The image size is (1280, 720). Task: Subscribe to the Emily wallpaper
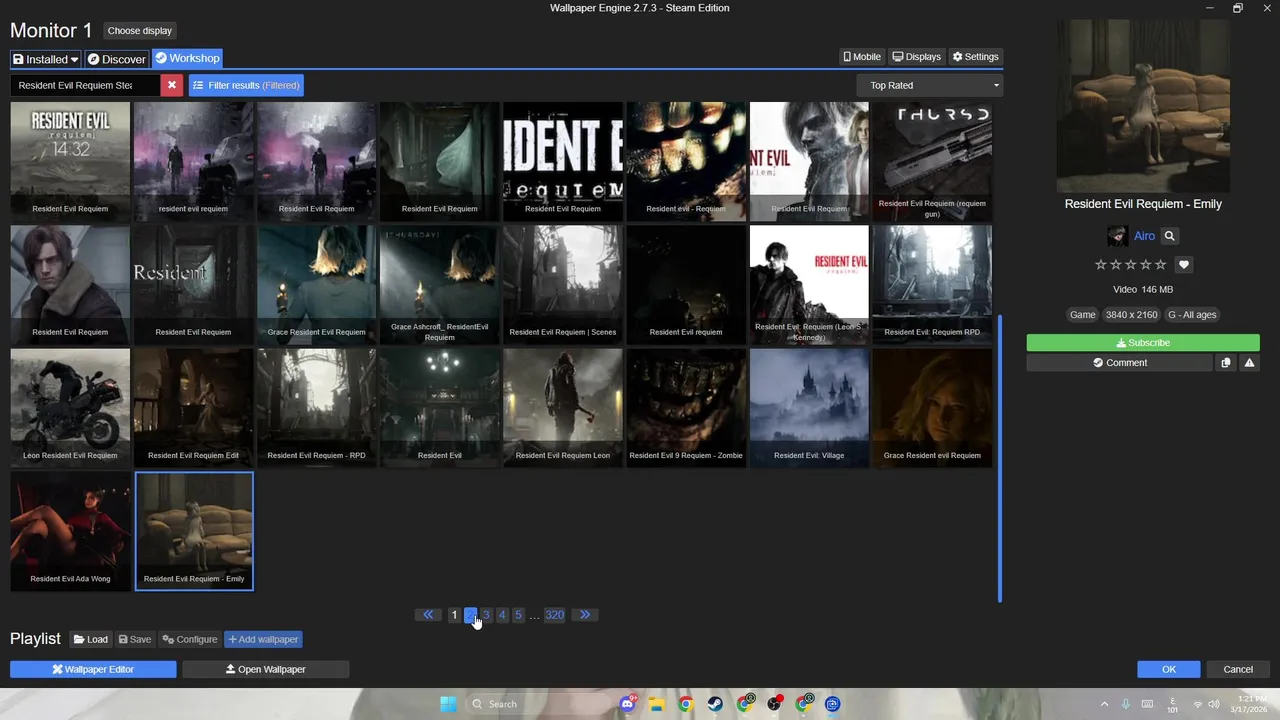click(x=1143, y=343)
